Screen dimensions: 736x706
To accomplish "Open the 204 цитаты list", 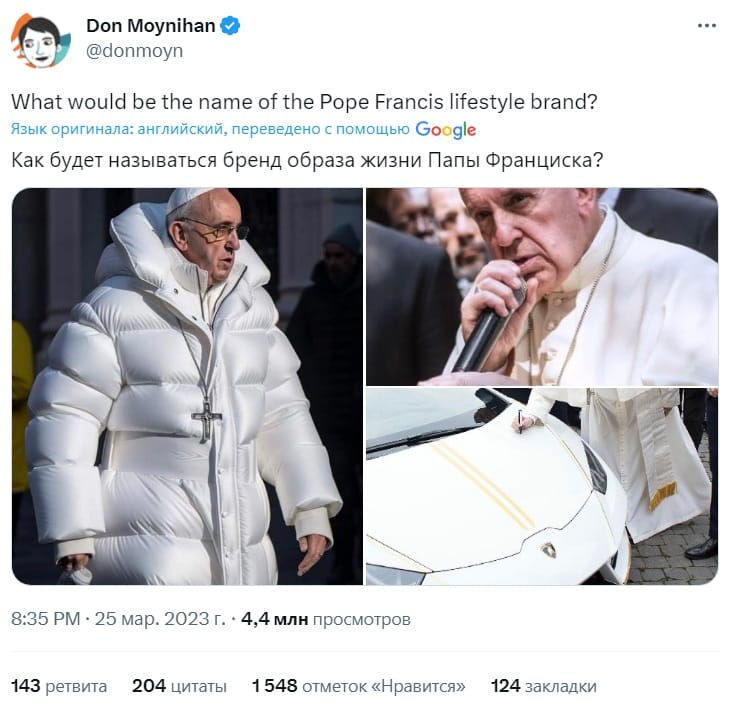I will click(179, 686).
